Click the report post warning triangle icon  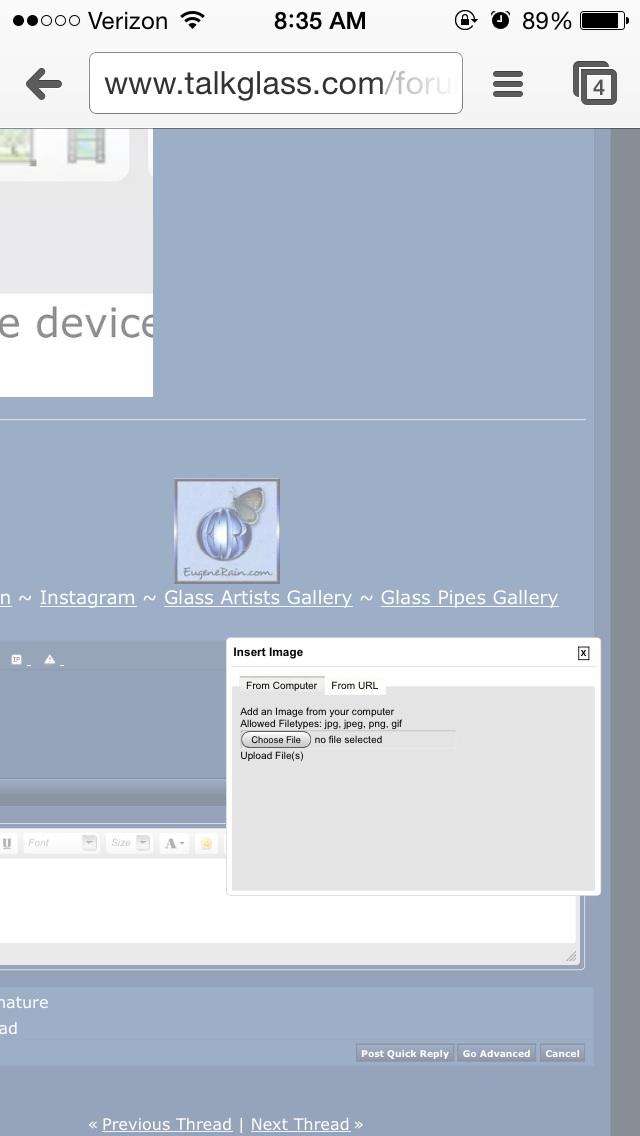(49, 659)
